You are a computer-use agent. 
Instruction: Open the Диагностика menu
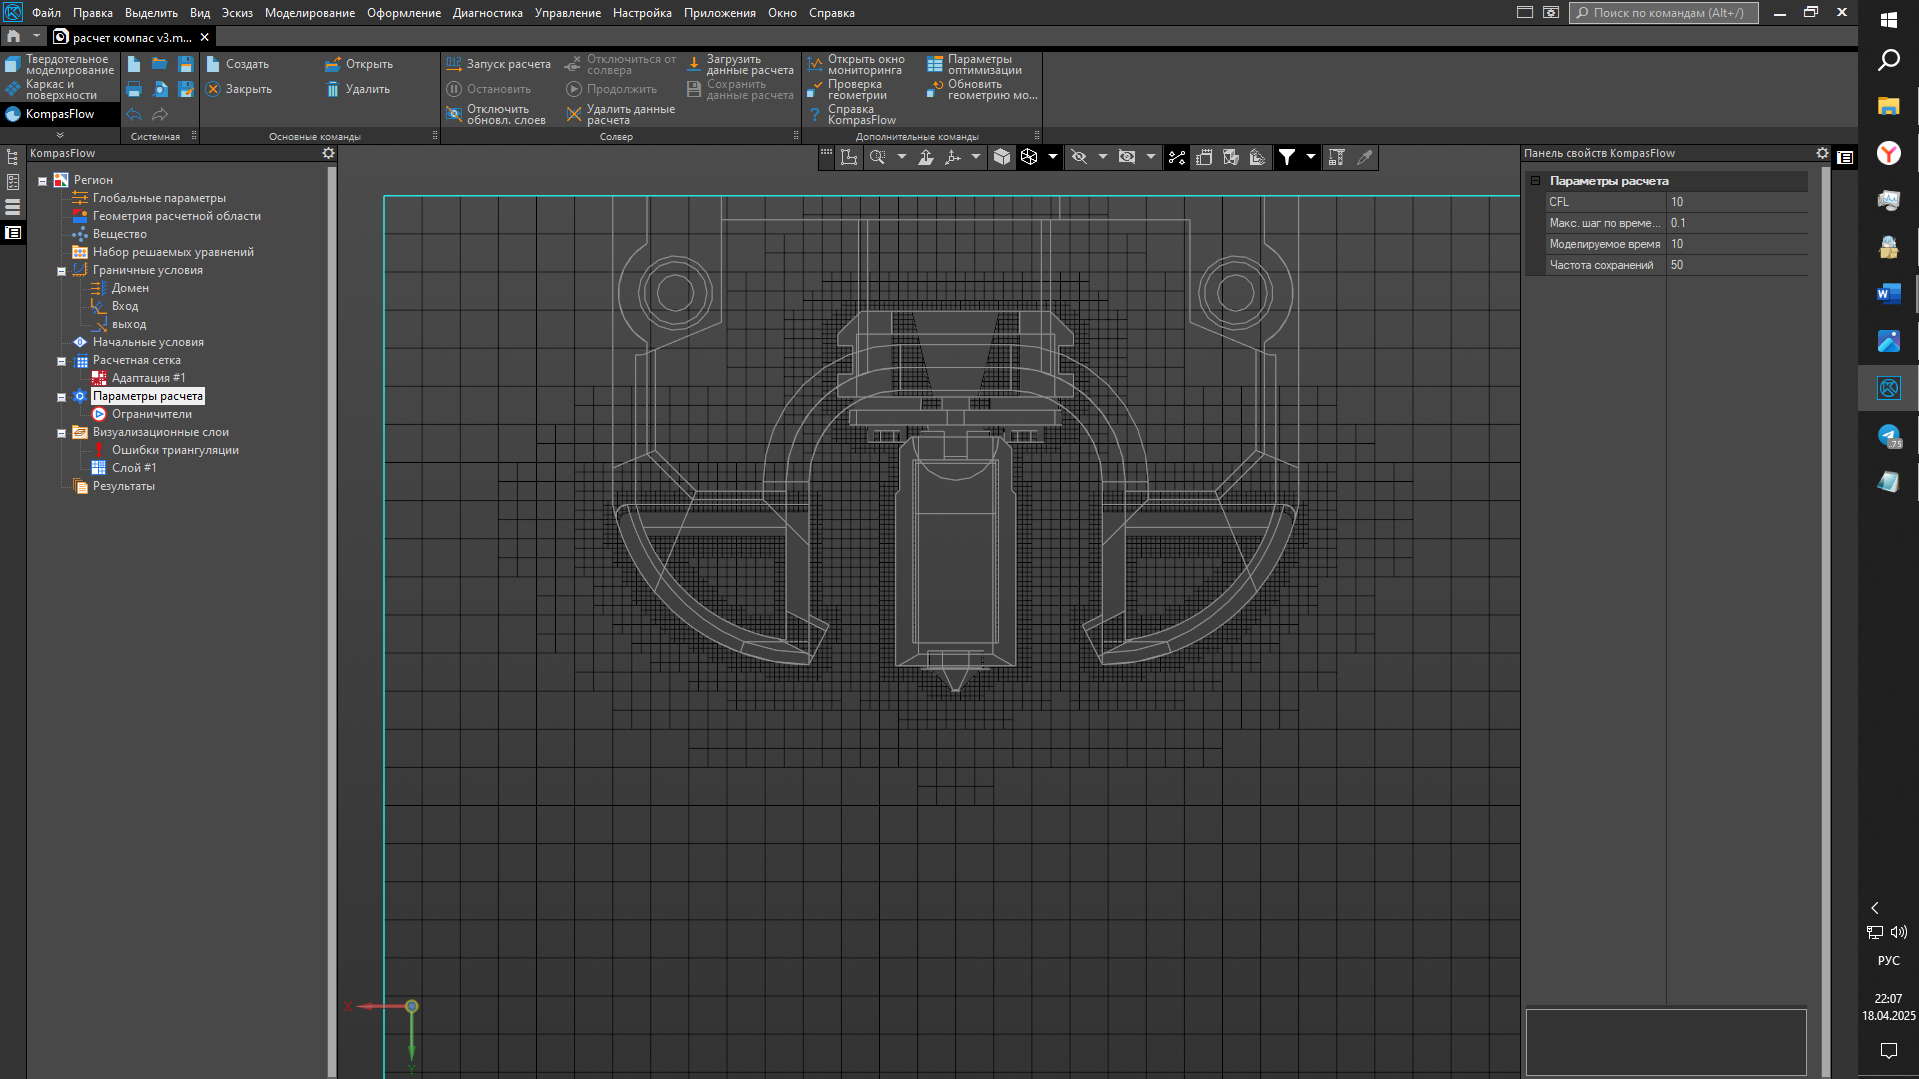(x=487, y=13)
